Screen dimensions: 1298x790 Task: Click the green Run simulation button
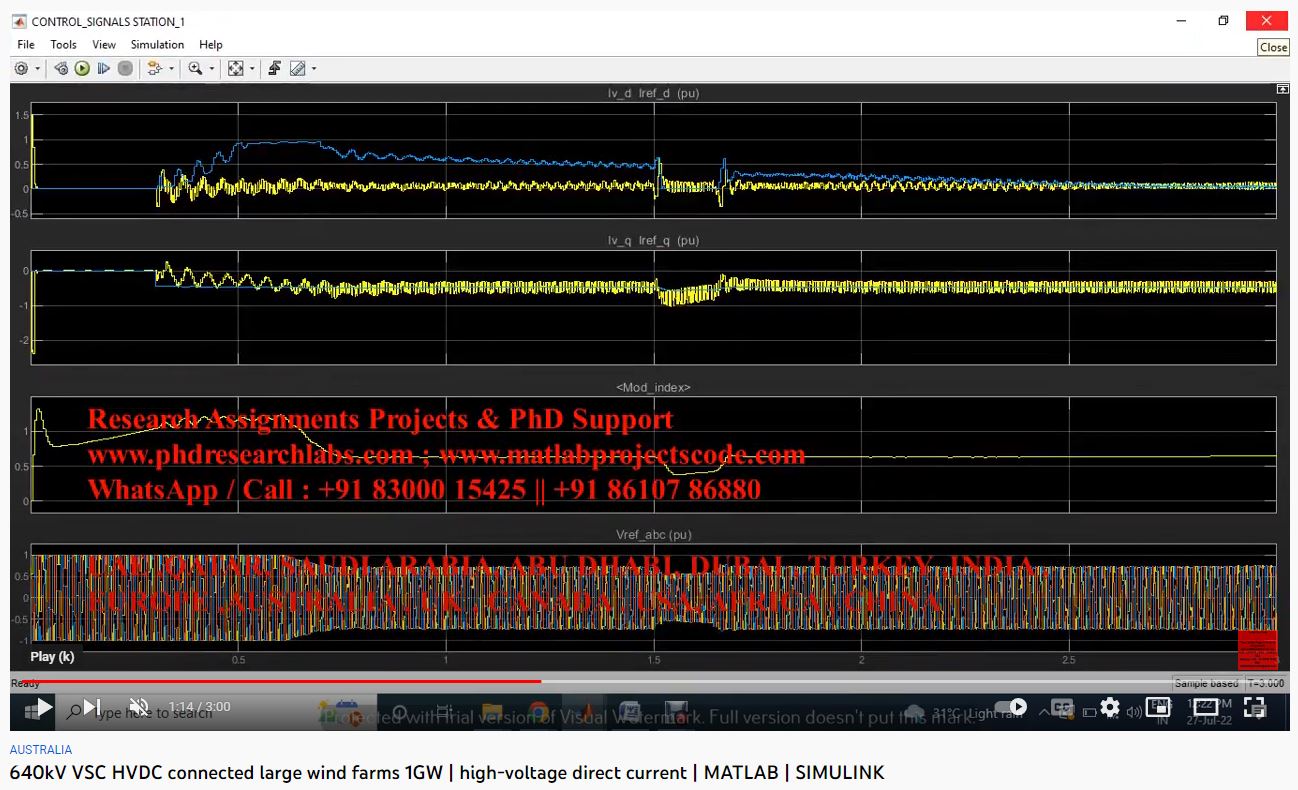coord(82,69)
